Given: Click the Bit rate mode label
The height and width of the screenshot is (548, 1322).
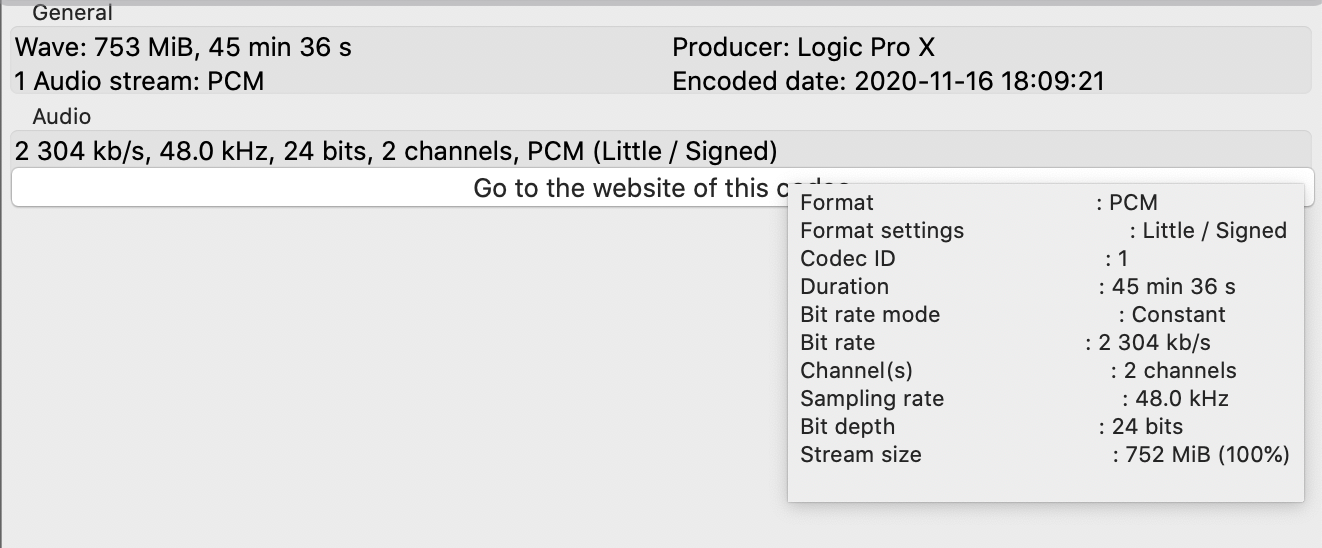Looking at the screenshot, I should [x=870, y=315].
